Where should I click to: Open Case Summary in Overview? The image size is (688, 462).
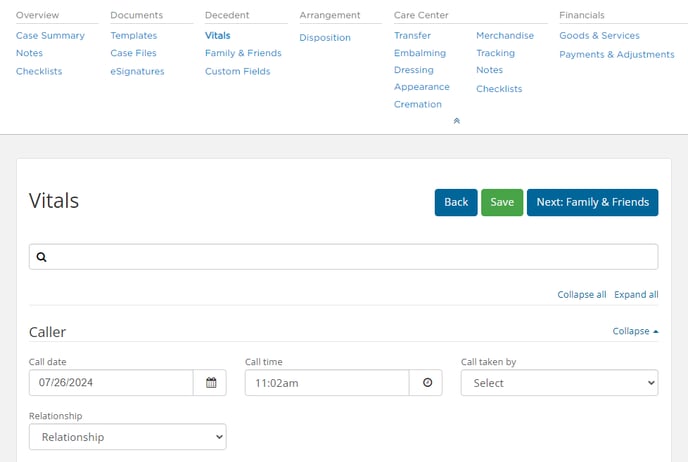point(50,36)
